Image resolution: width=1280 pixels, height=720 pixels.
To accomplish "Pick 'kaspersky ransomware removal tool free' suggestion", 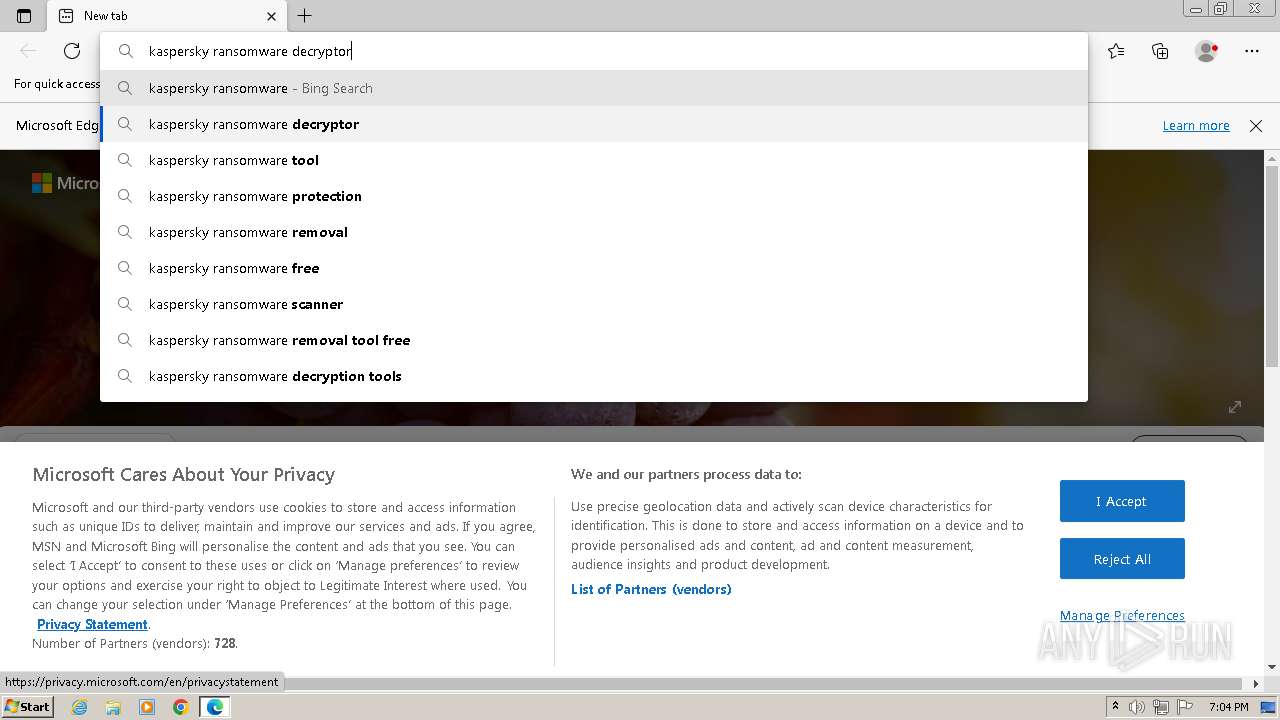I will [x=594, y=340].
